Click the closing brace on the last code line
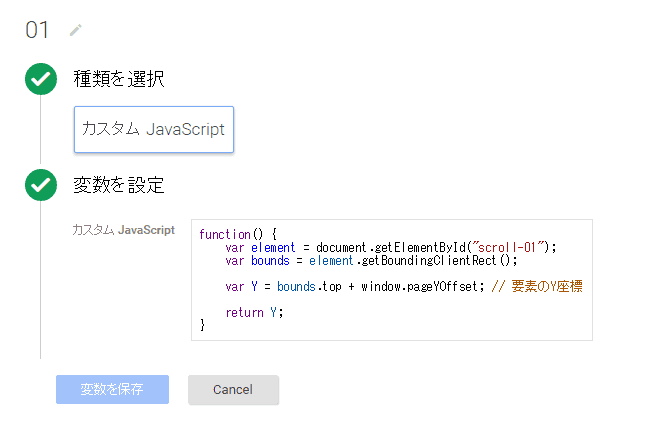 click(x=202, y=325)
